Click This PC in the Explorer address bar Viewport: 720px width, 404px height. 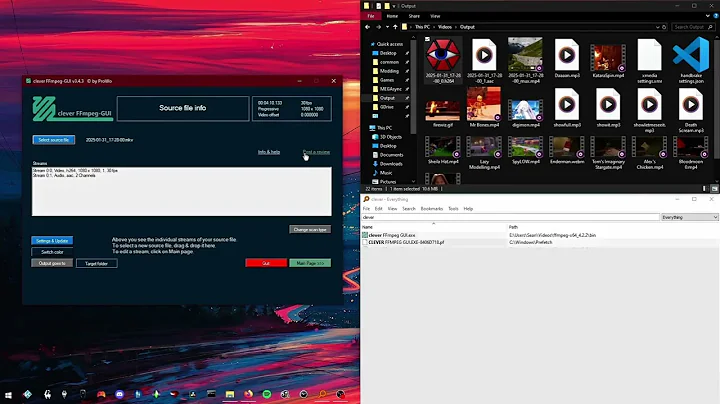pyautogui.click(x=422, y=27)
